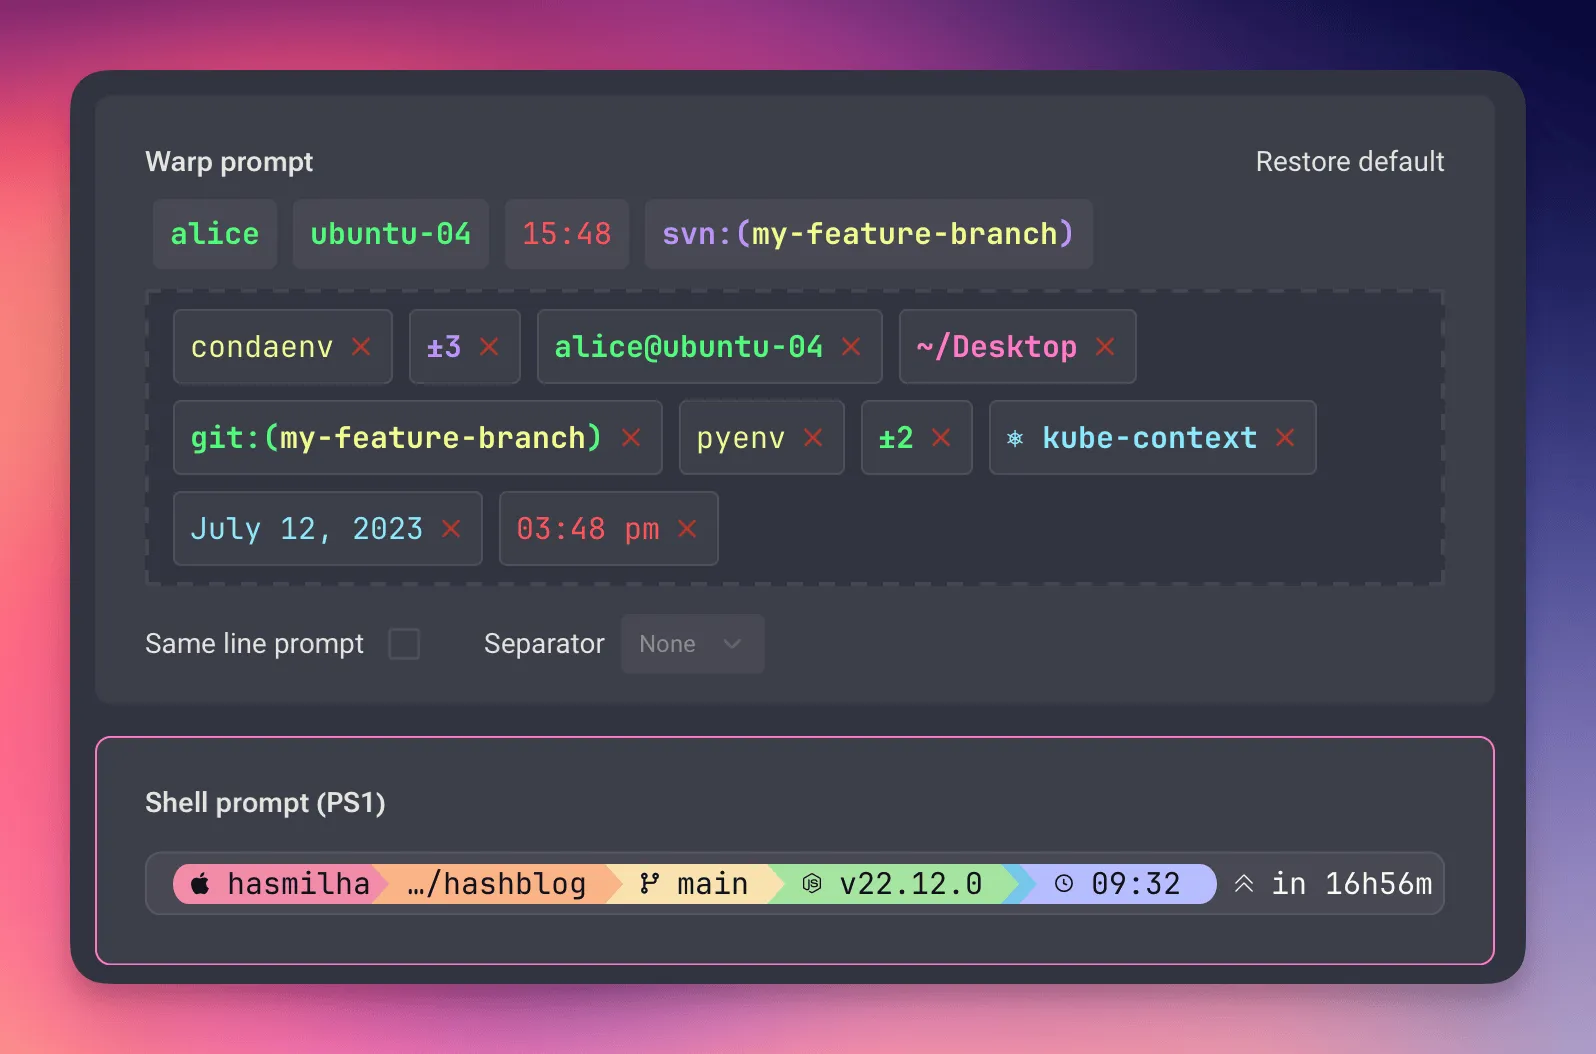Image resolution: width=1596 pixels, height=1054 pixels.
Task: Select the ±2 chip label
Action: (896, 438)
